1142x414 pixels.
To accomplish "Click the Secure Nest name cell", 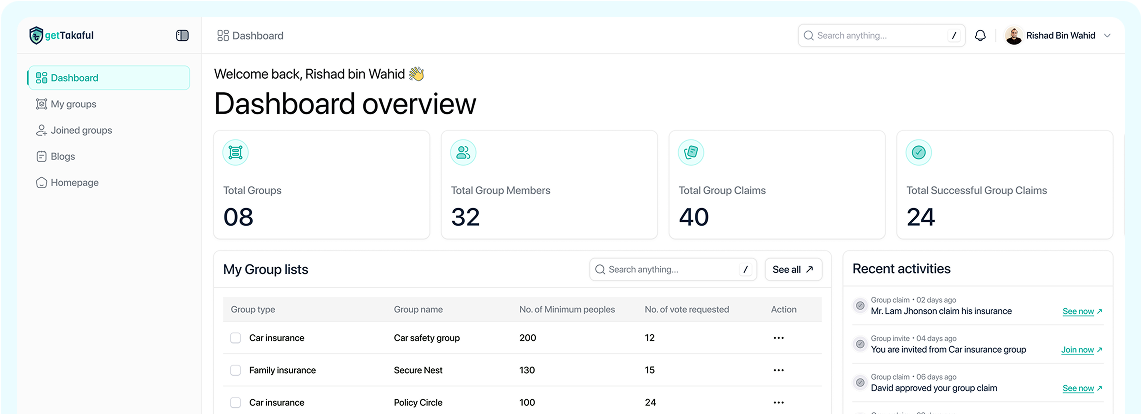I will [x=418, y=370].
